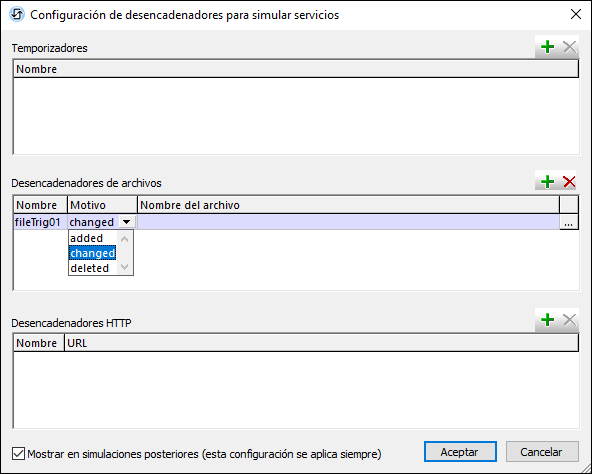Click the dropdown list scroll-down arrow

click(x=125, y=267)
